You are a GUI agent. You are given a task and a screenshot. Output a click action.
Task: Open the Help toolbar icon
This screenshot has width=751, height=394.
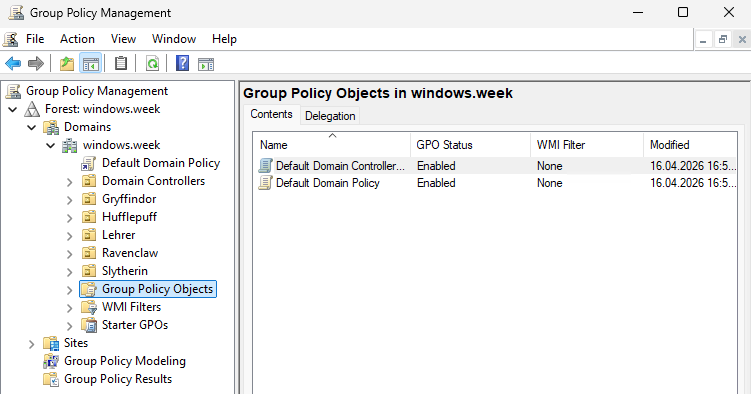(182, 63)
